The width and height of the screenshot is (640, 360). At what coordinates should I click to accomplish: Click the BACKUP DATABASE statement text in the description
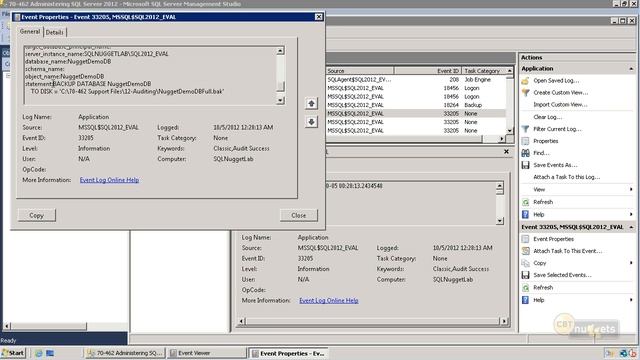click(102, 84)
